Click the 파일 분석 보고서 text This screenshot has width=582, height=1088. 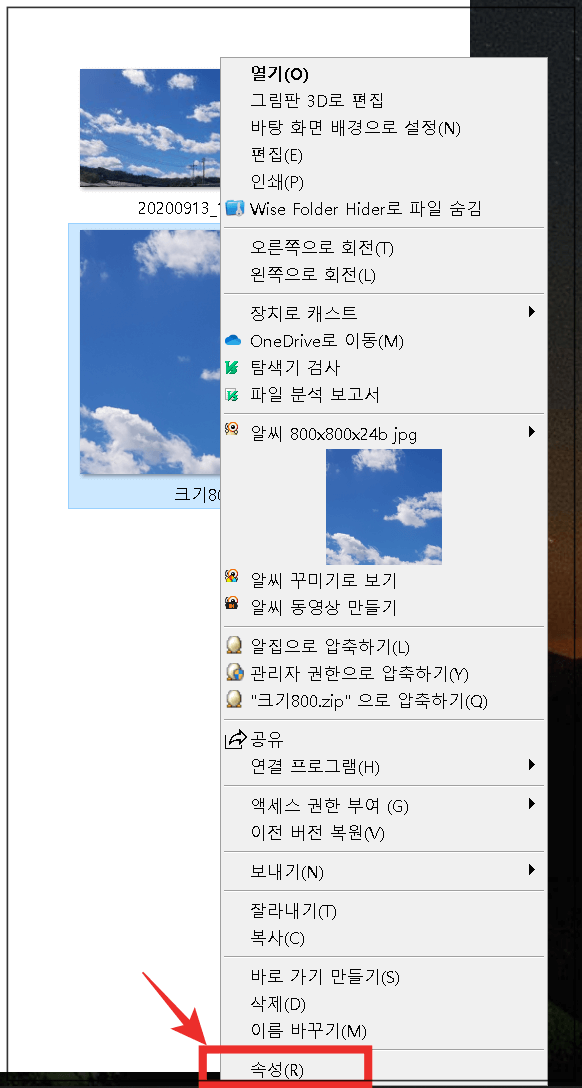315,396
